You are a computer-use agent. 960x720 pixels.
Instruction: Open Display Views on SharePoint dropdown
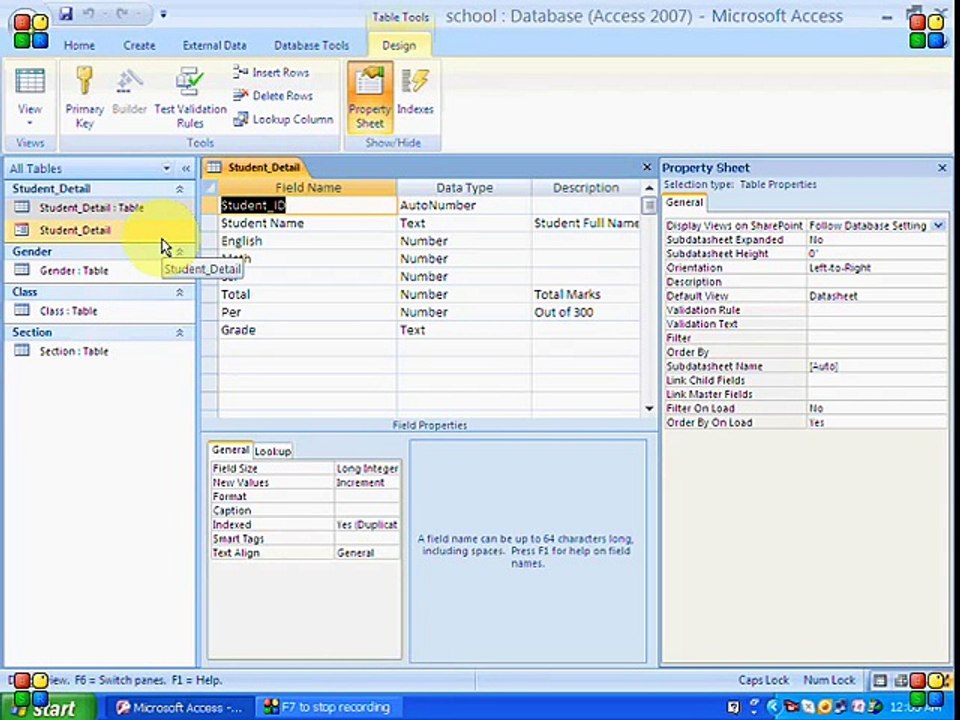939,226
